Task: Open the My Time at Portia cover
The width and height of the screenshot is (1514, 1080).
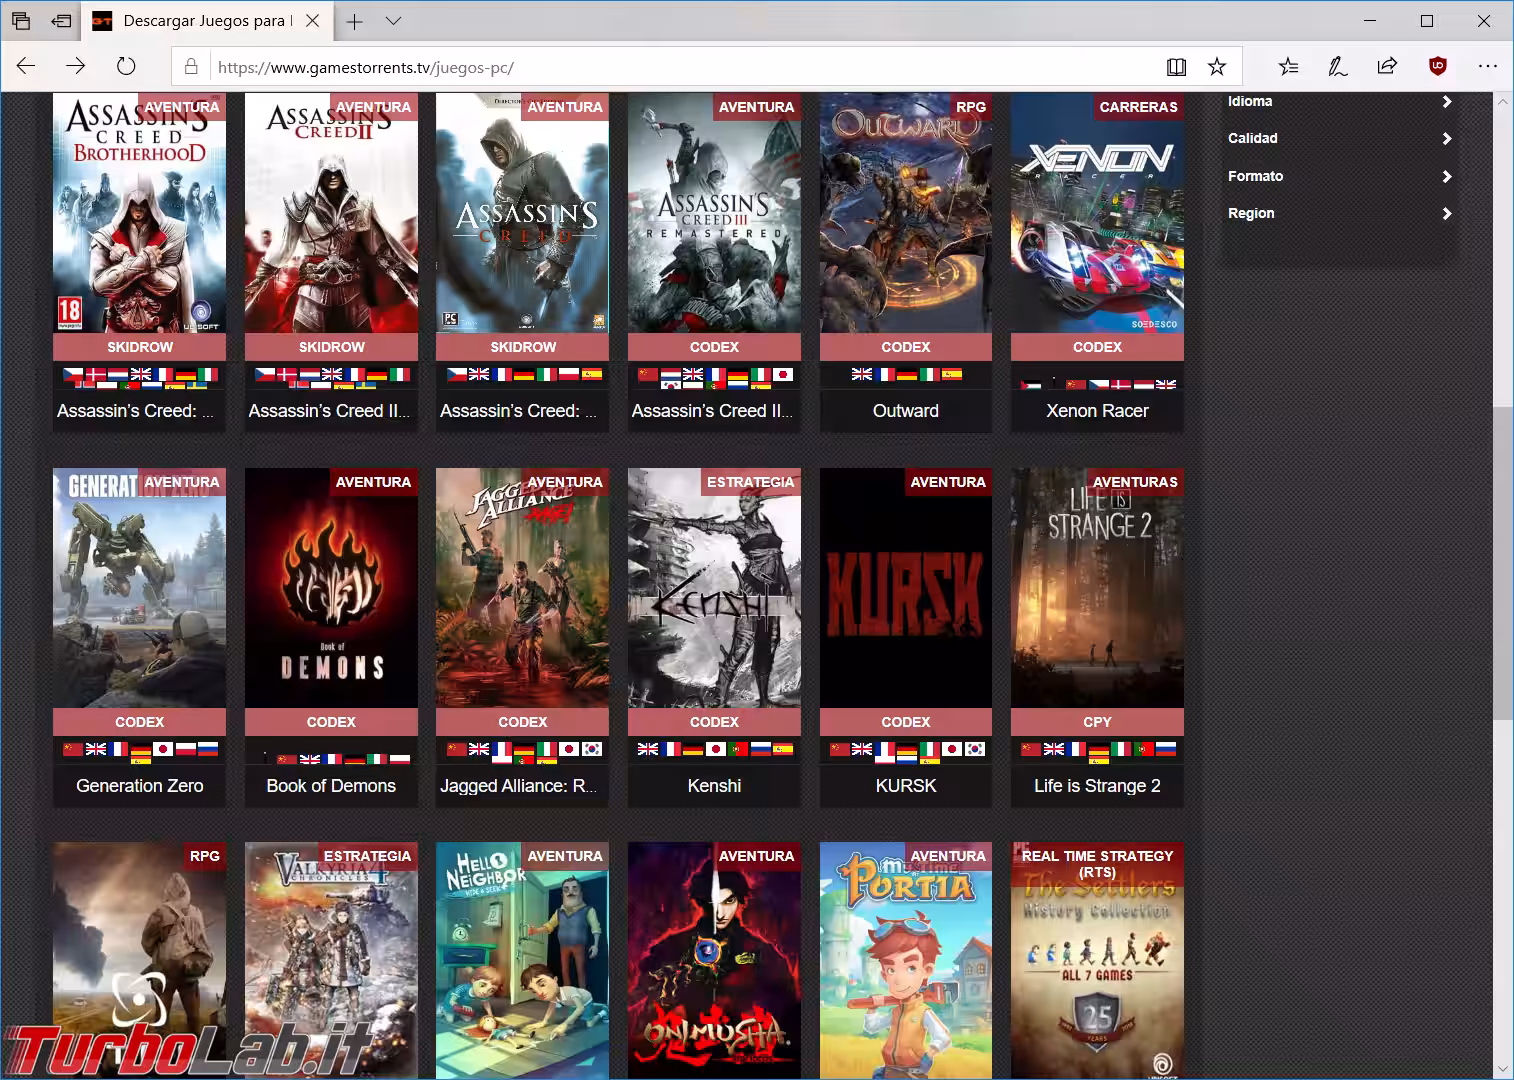Action: [906, 960]
